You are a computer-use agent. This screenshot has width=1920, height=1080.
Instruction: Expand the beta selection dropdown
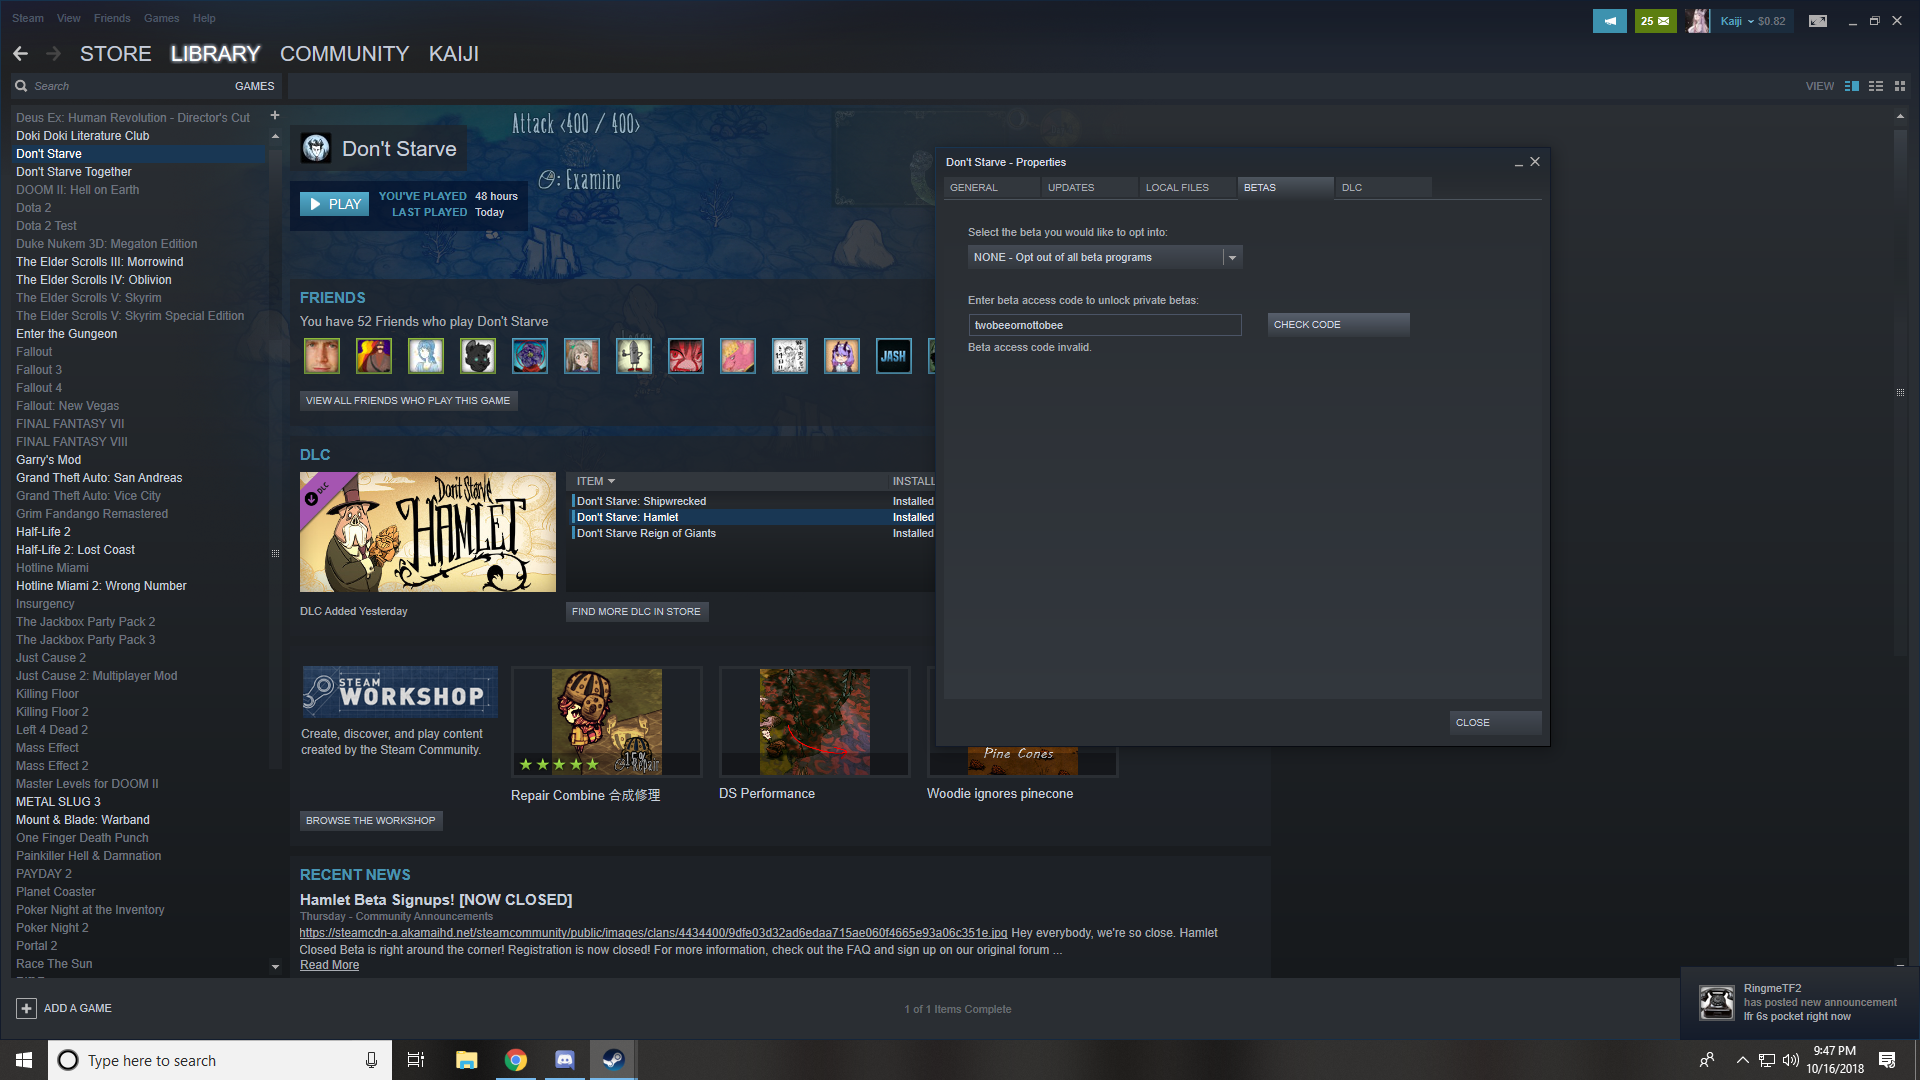[1232, 258]
